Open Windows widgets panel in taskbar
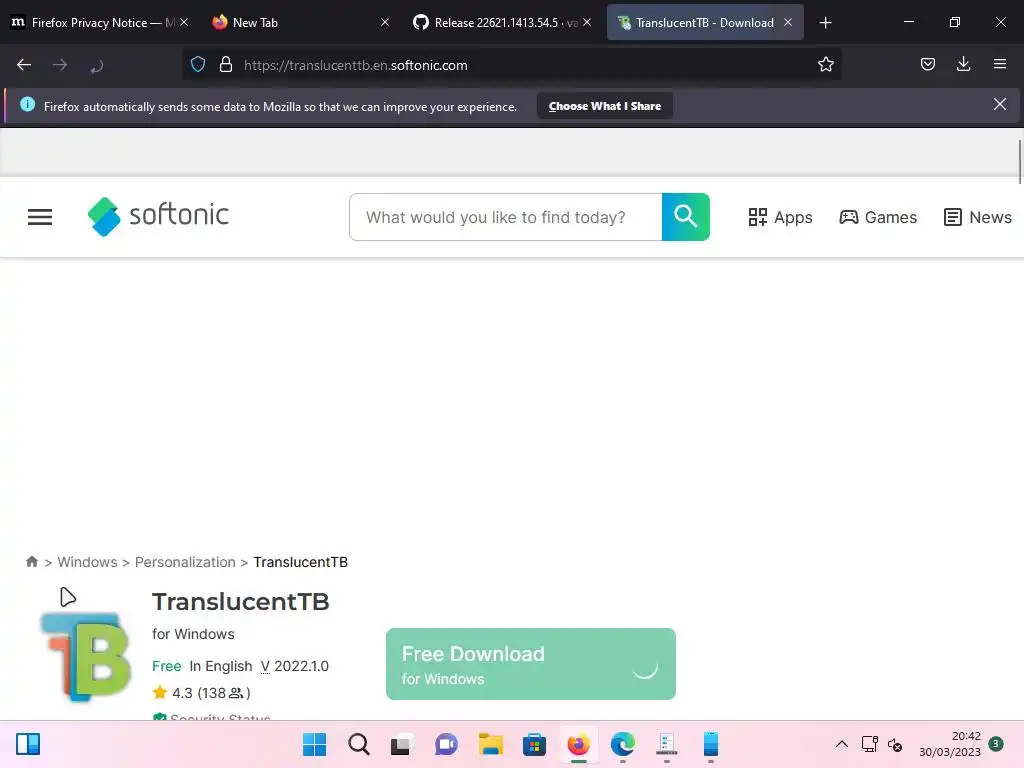 coord(28,744)
